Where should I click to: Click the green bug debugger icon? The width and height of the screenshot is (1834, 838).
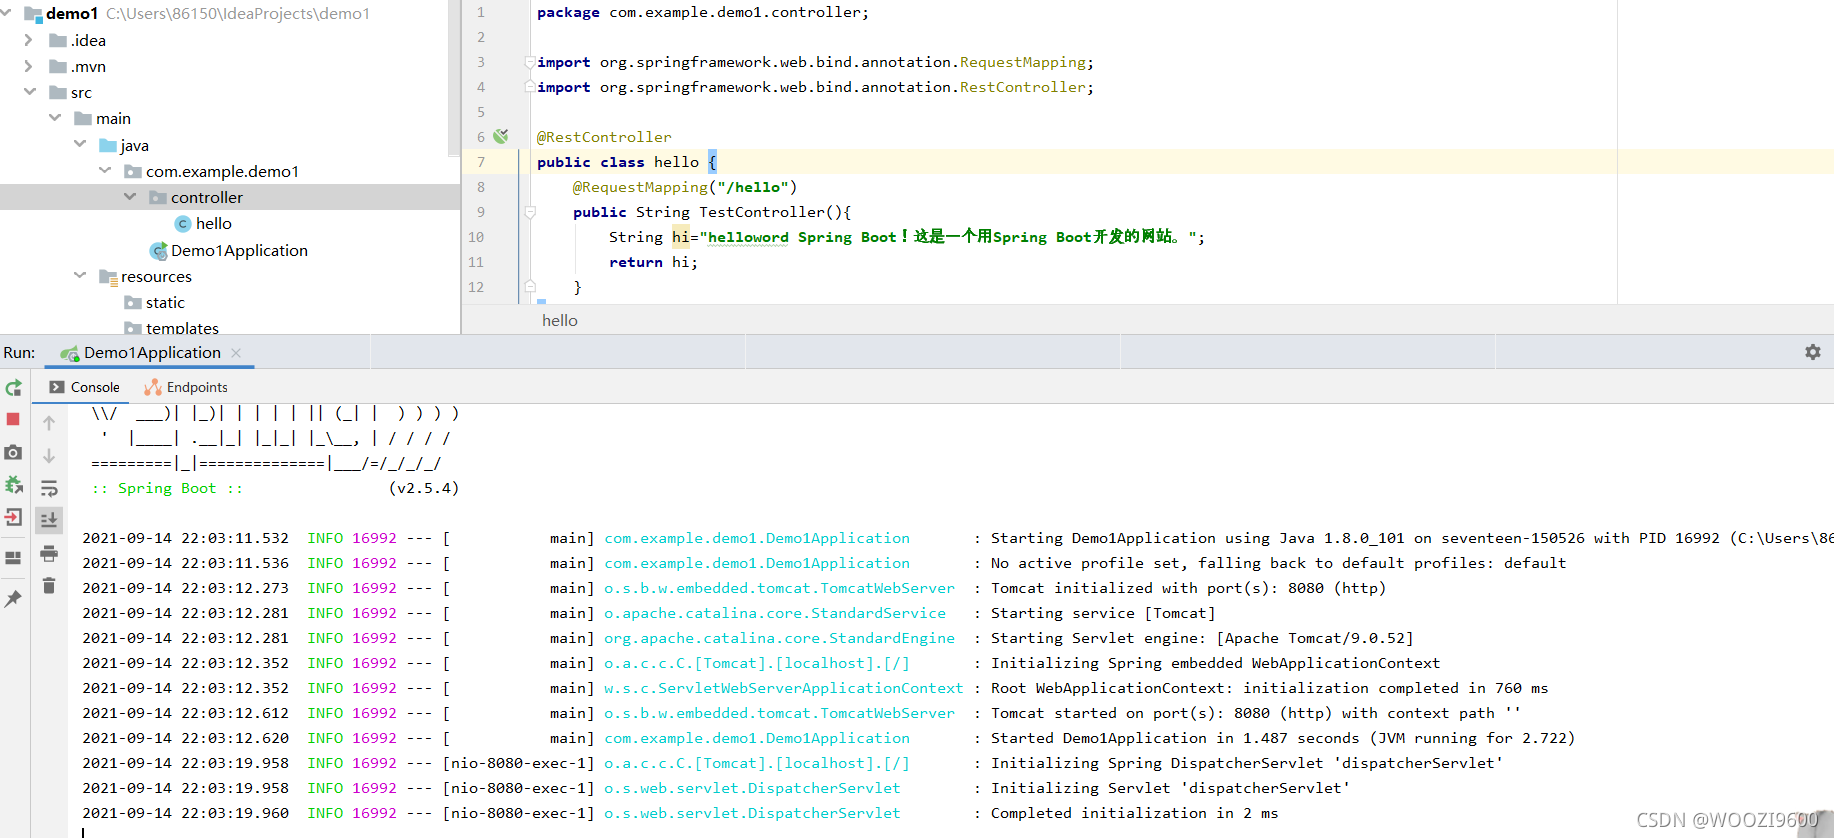coord(13,485)
